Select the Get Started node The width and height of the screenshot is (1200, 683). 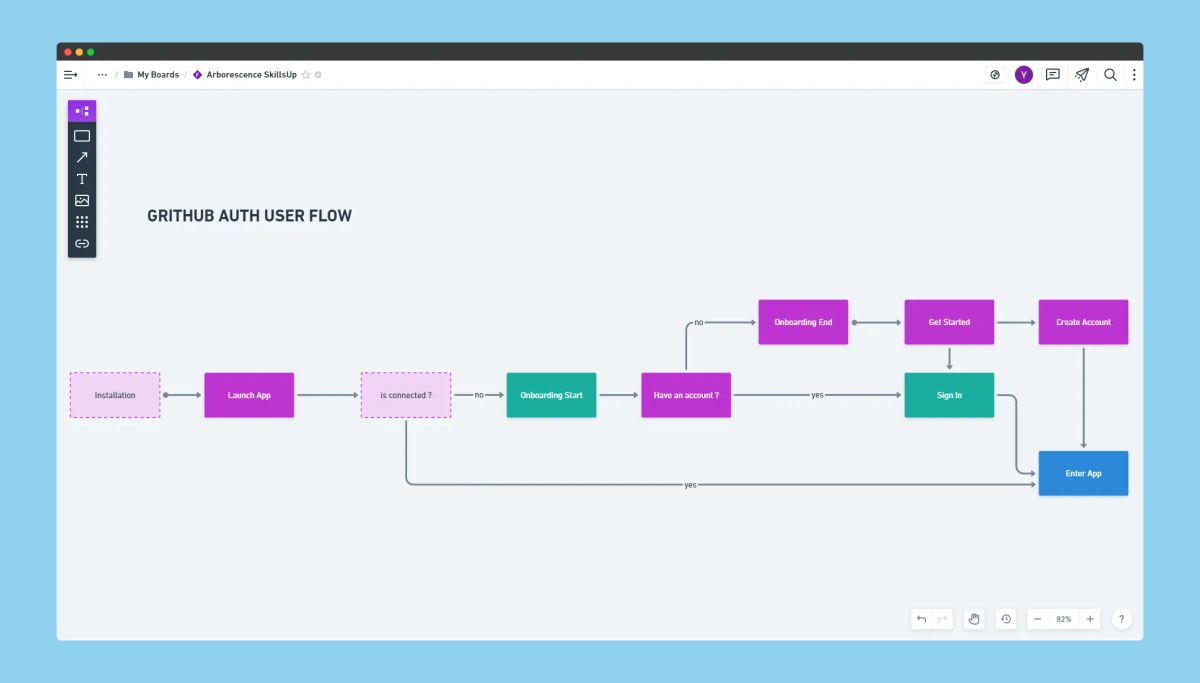[949, 322]
